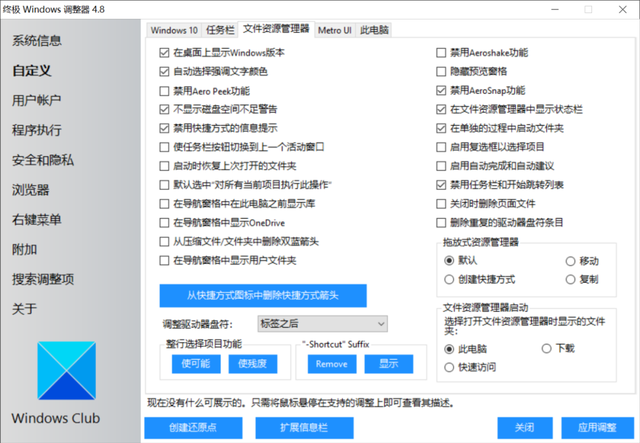This screenshot has height=443, width=640.
Task: Enable 关闭时删除页面文件
Action: 441,204
